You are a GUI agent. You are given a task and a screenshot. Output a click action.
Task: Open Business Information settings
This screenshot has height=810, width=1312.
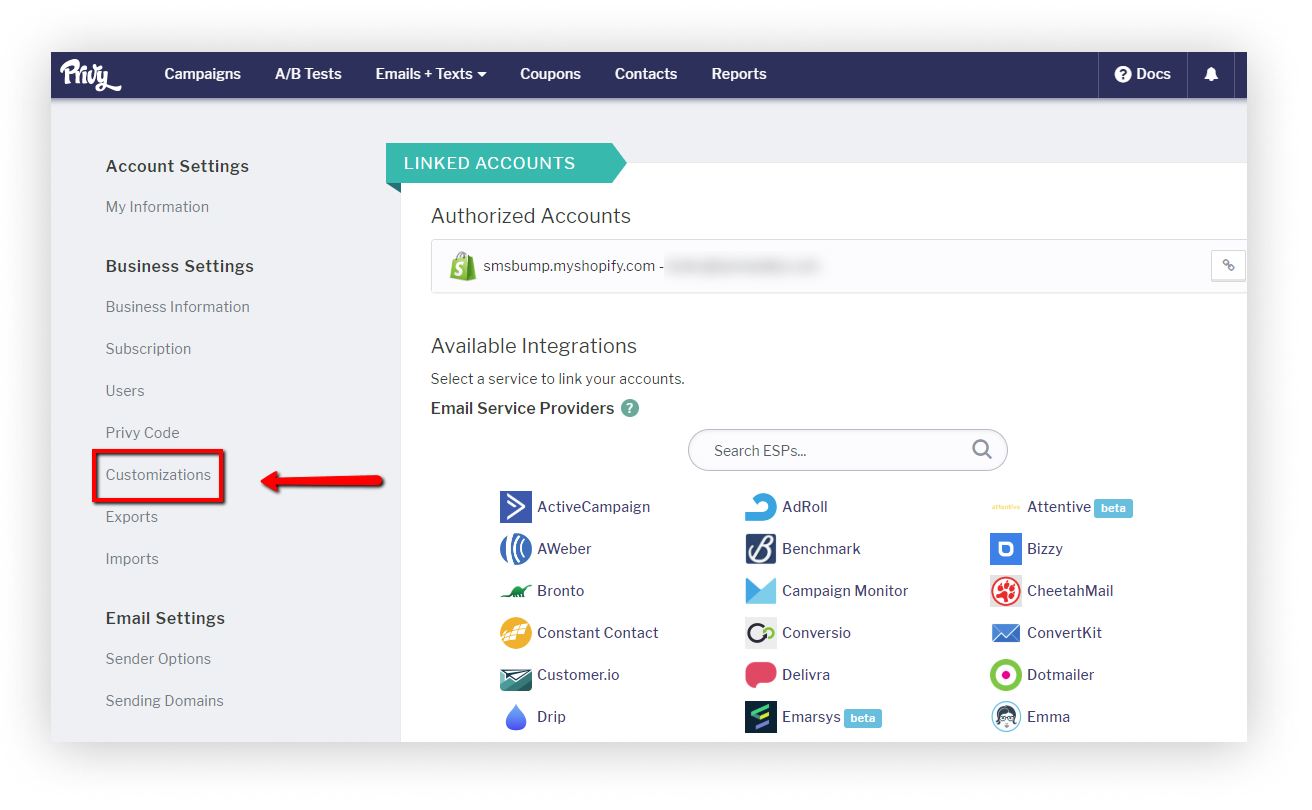178,307
